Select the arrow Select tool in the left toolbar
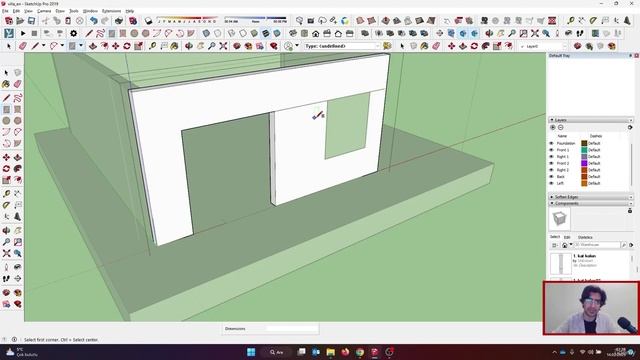This screenshot has height=360, width=640. click(6, 73)
